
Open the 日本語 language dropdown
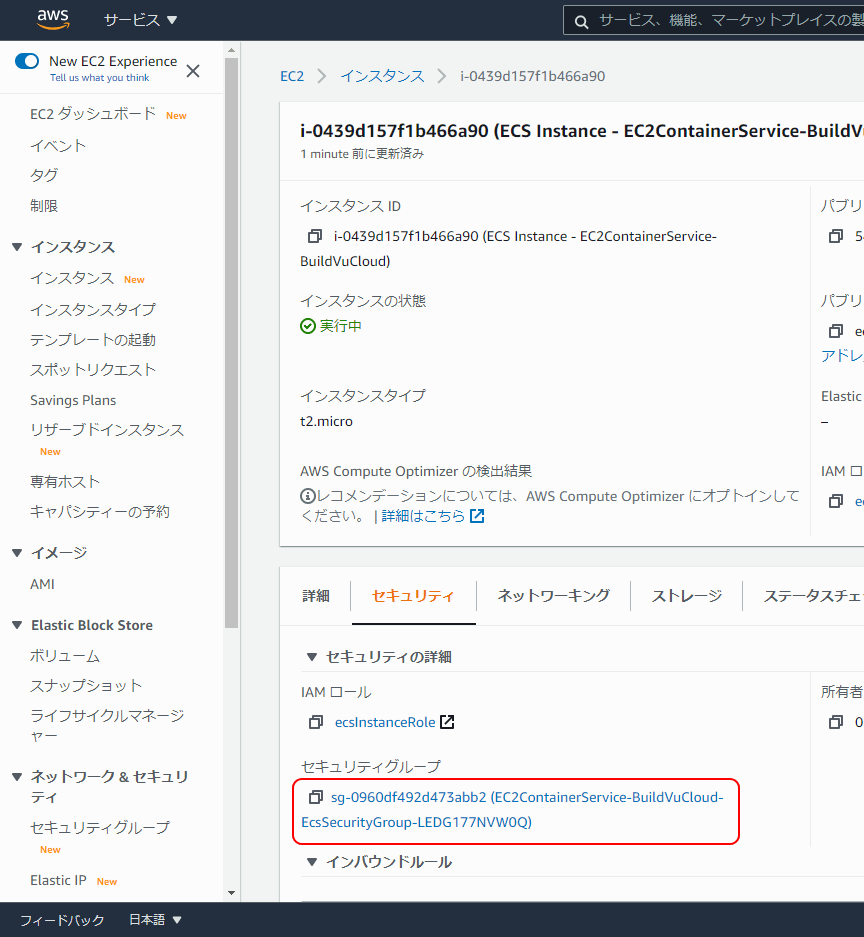click(x=155, y=920)
